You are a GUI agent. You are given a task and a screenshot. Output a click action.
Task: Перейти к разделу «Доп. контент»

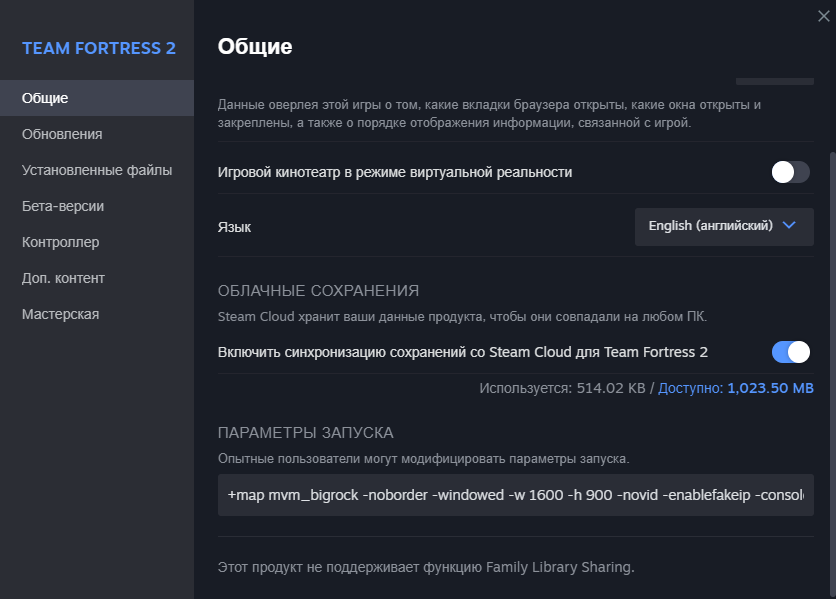(x=63, y=277)
